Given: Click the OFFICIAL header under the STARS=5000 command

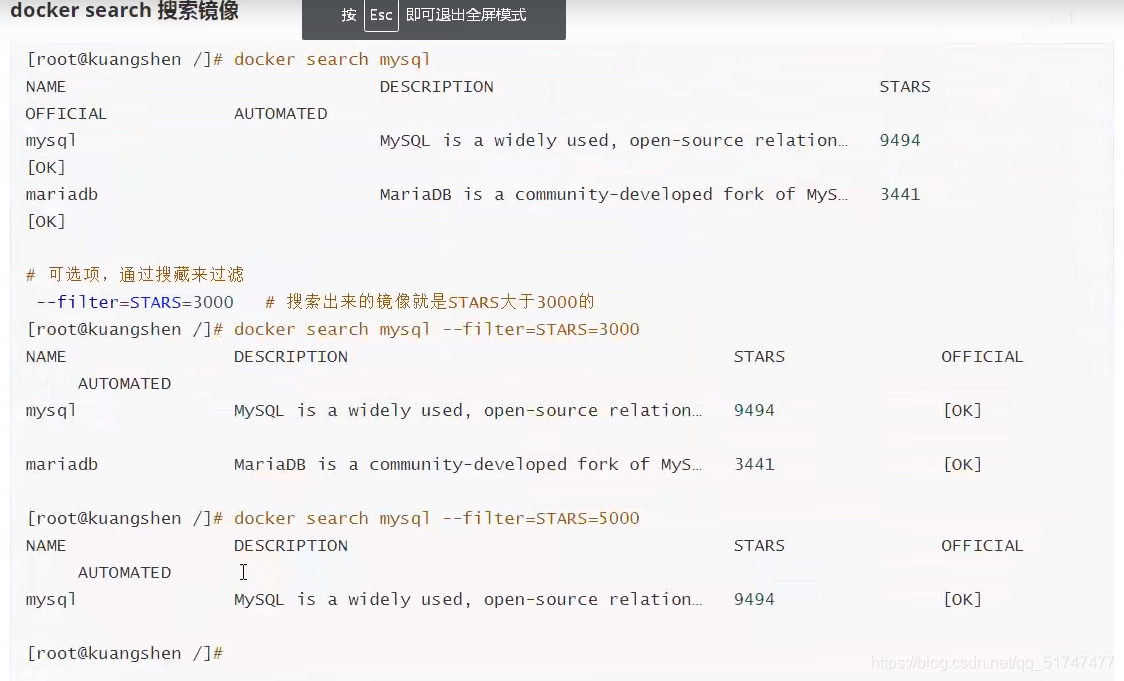Looking at the screenshot, I should (982, 546).
